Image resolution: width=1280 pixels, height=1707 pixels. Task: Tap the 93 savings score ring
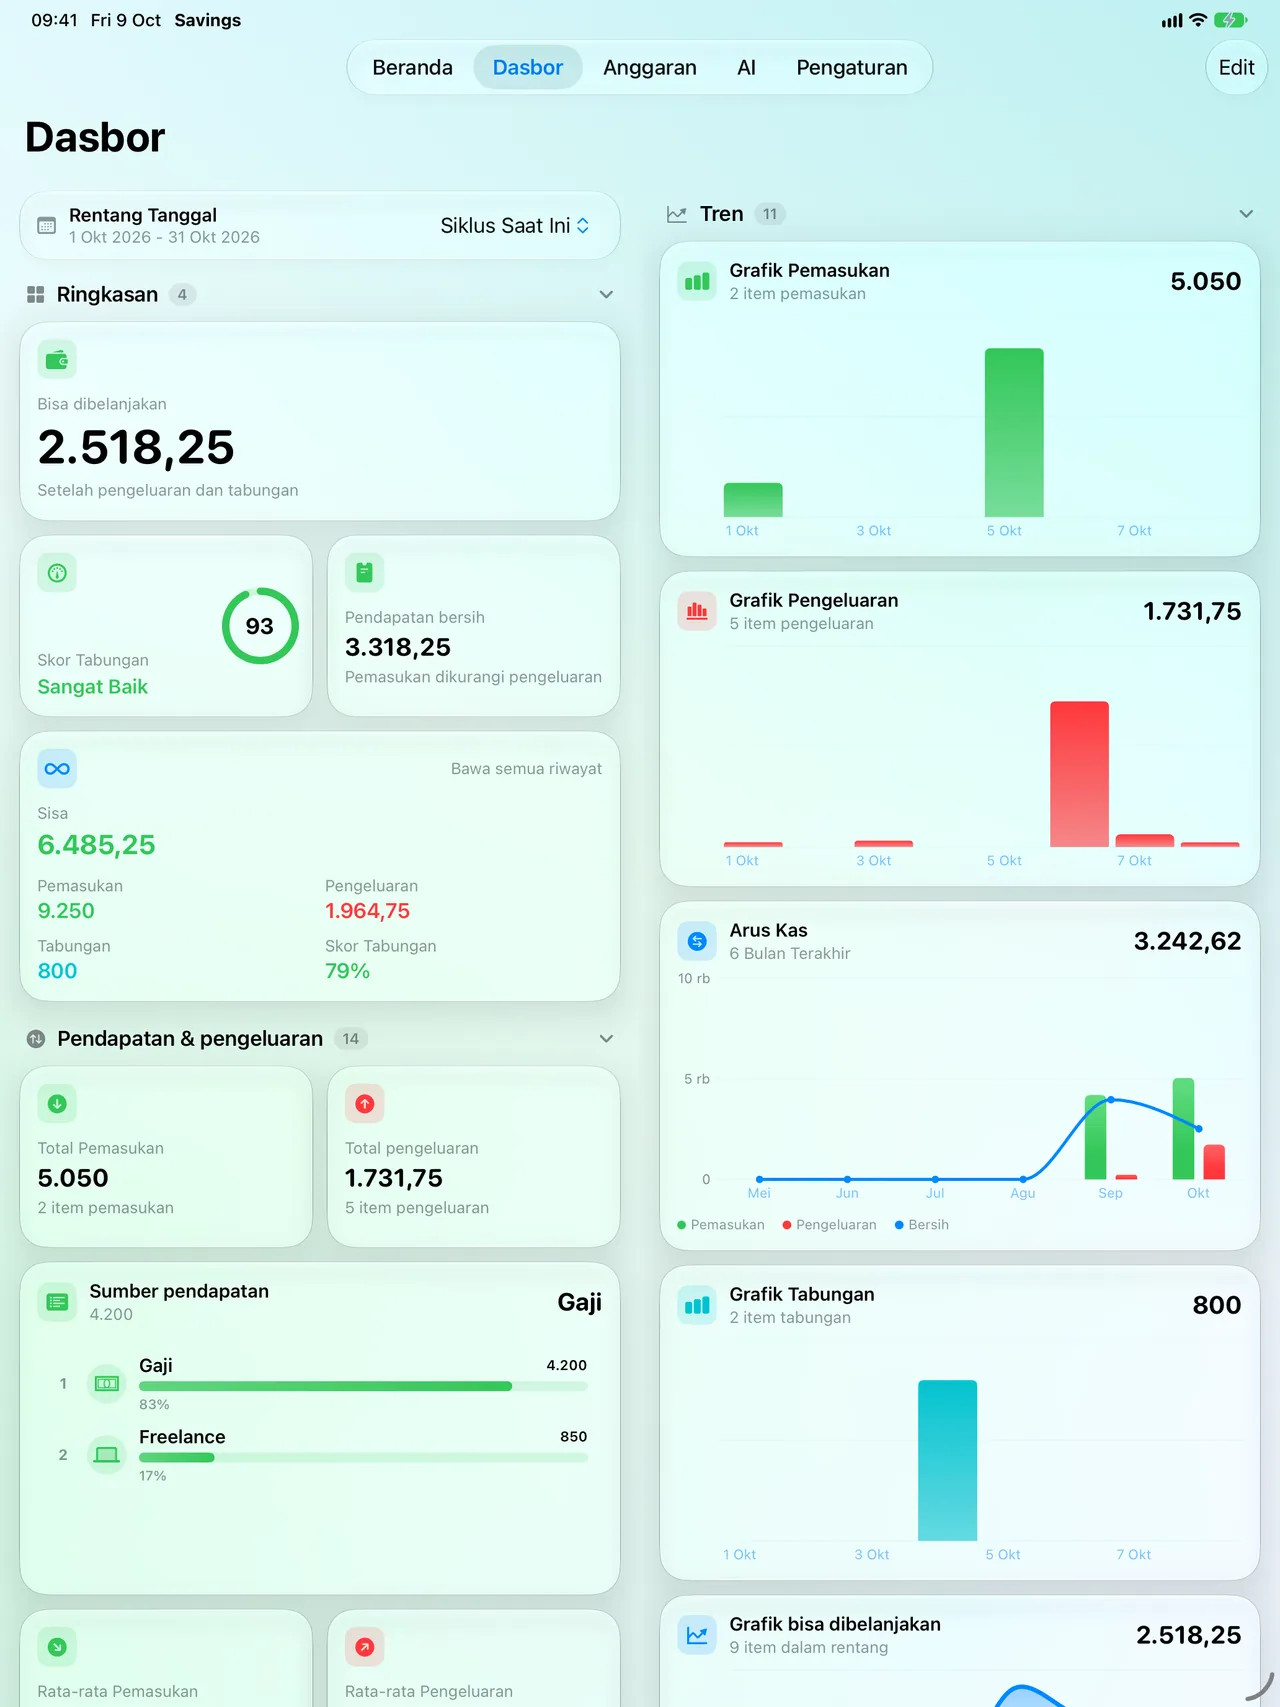[x=260, y=626]
